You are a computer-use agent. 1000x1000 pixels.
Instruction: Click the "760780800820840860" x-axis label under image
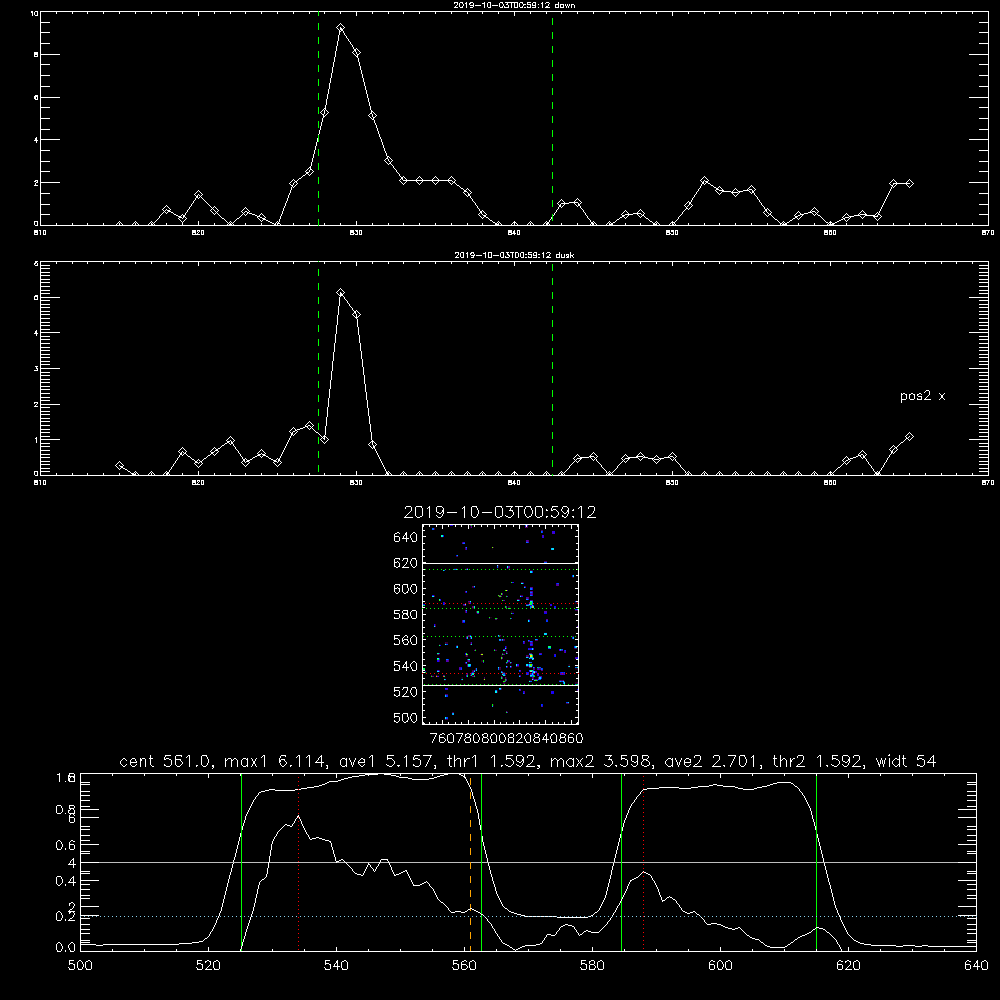point(506,738)
